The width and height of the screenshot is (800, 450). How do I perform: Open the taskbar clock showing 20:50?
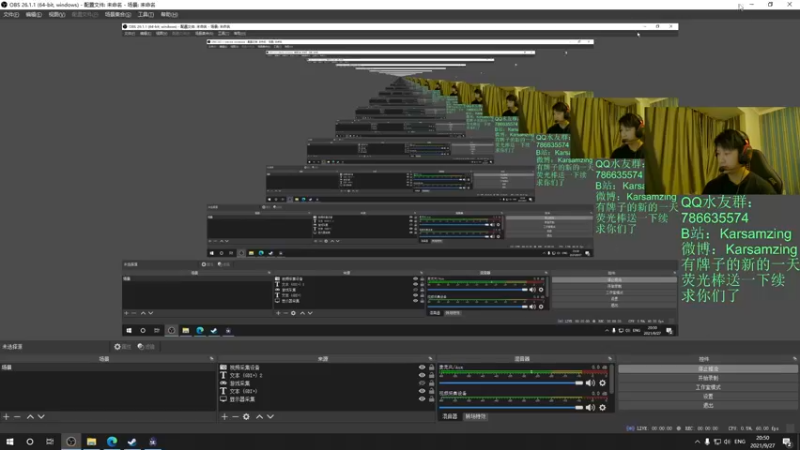(763, 442)
